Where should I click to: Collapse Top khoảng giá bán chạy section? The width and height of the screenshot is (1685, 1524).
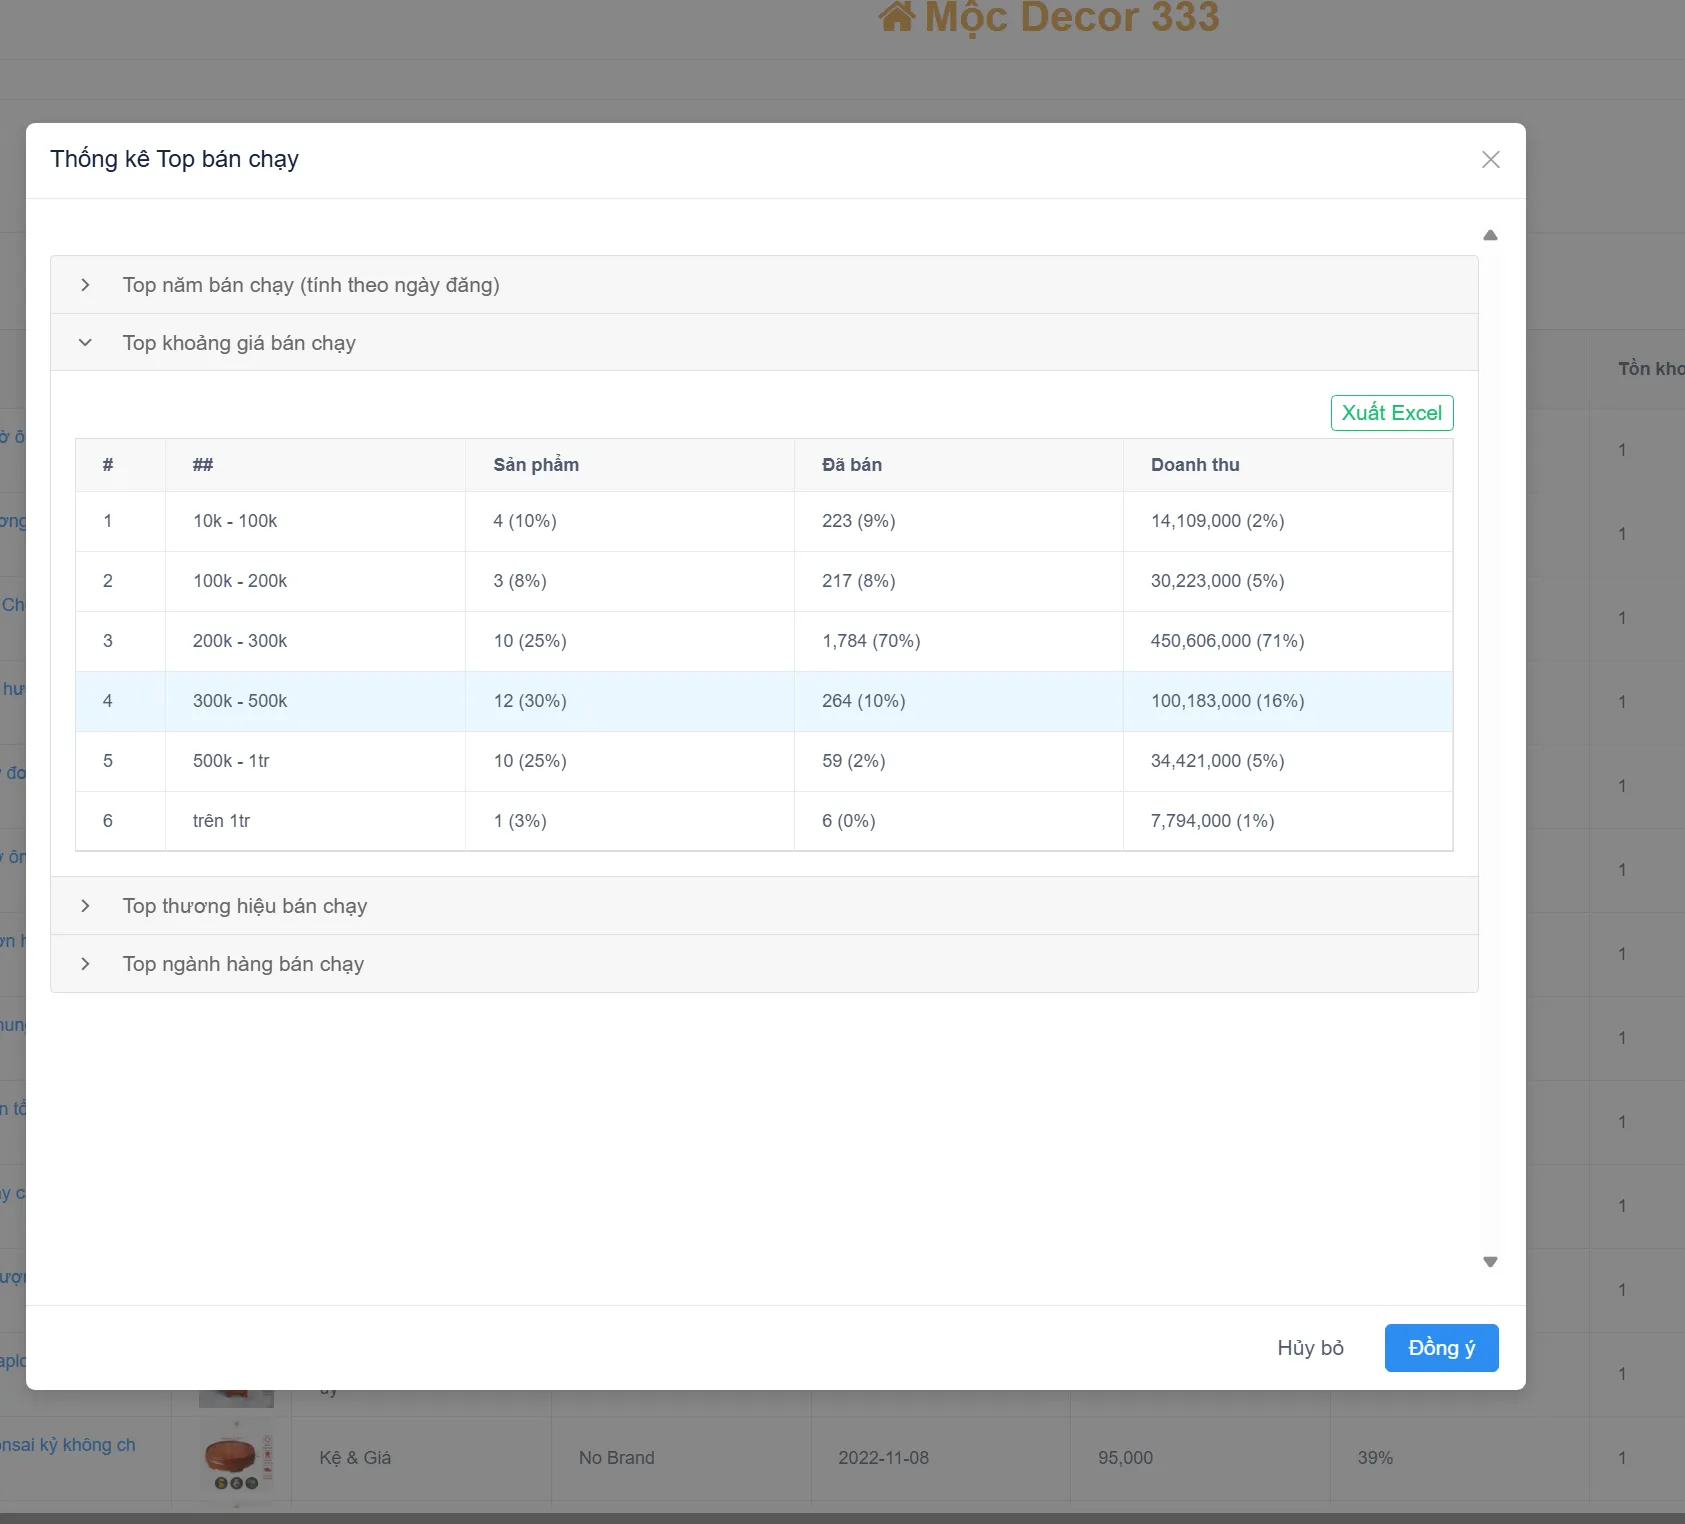click(x=764, y=343)
